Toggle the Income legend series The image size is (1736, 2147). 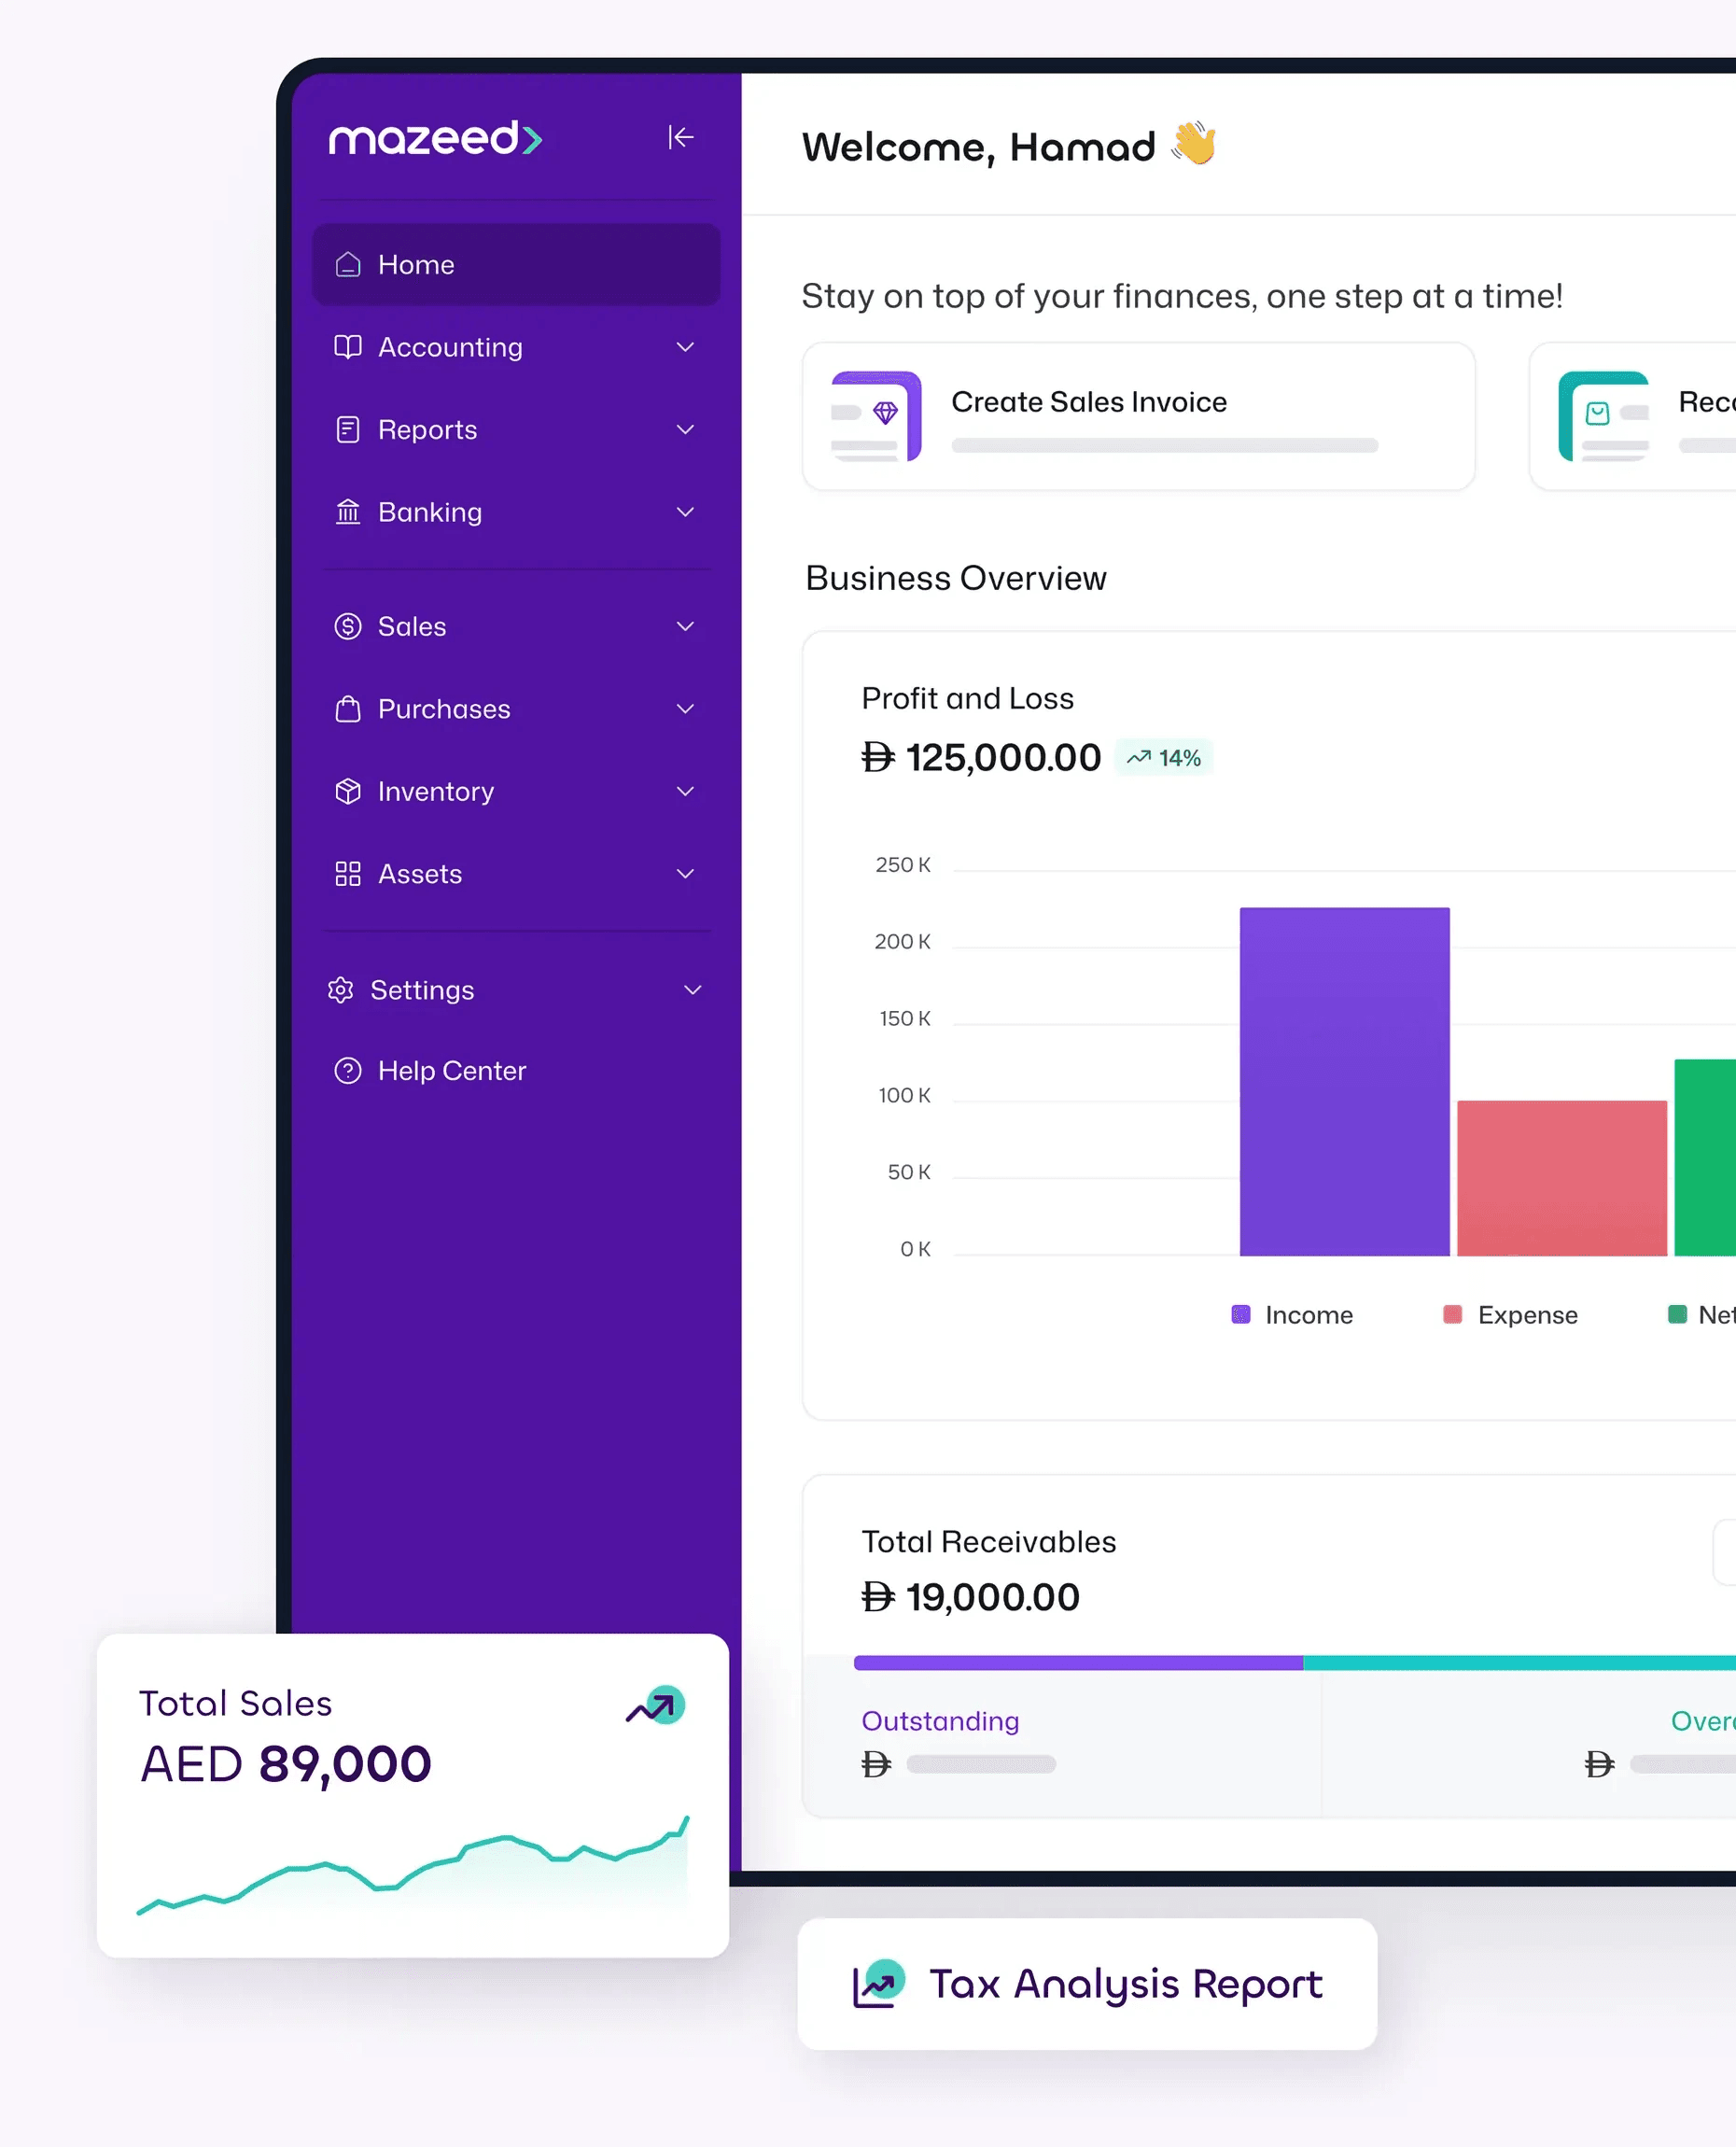coord(1291,1314)
